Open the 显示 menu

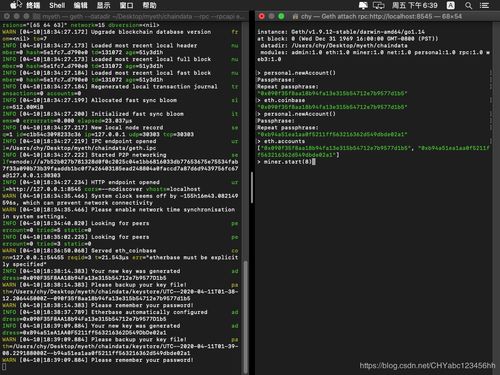(x=103, y=5)
